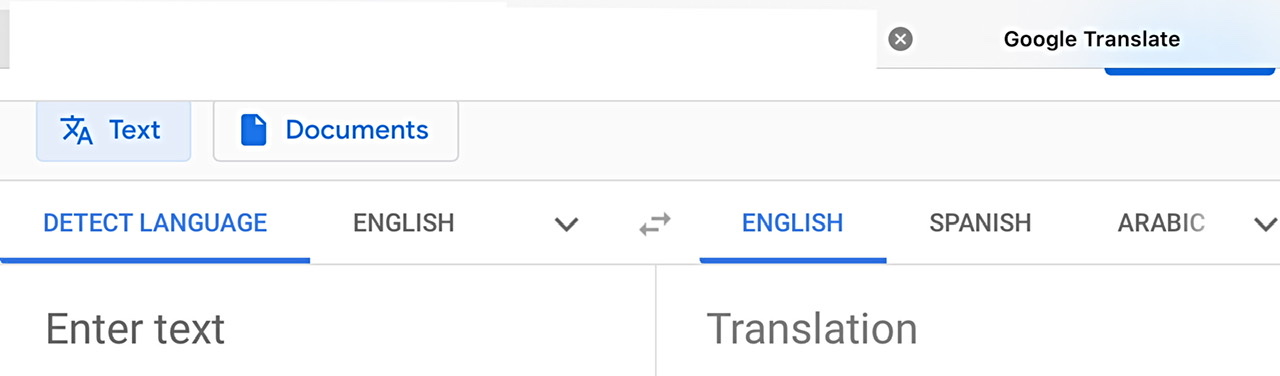Expand the source language list chevron

pos(567,224)
